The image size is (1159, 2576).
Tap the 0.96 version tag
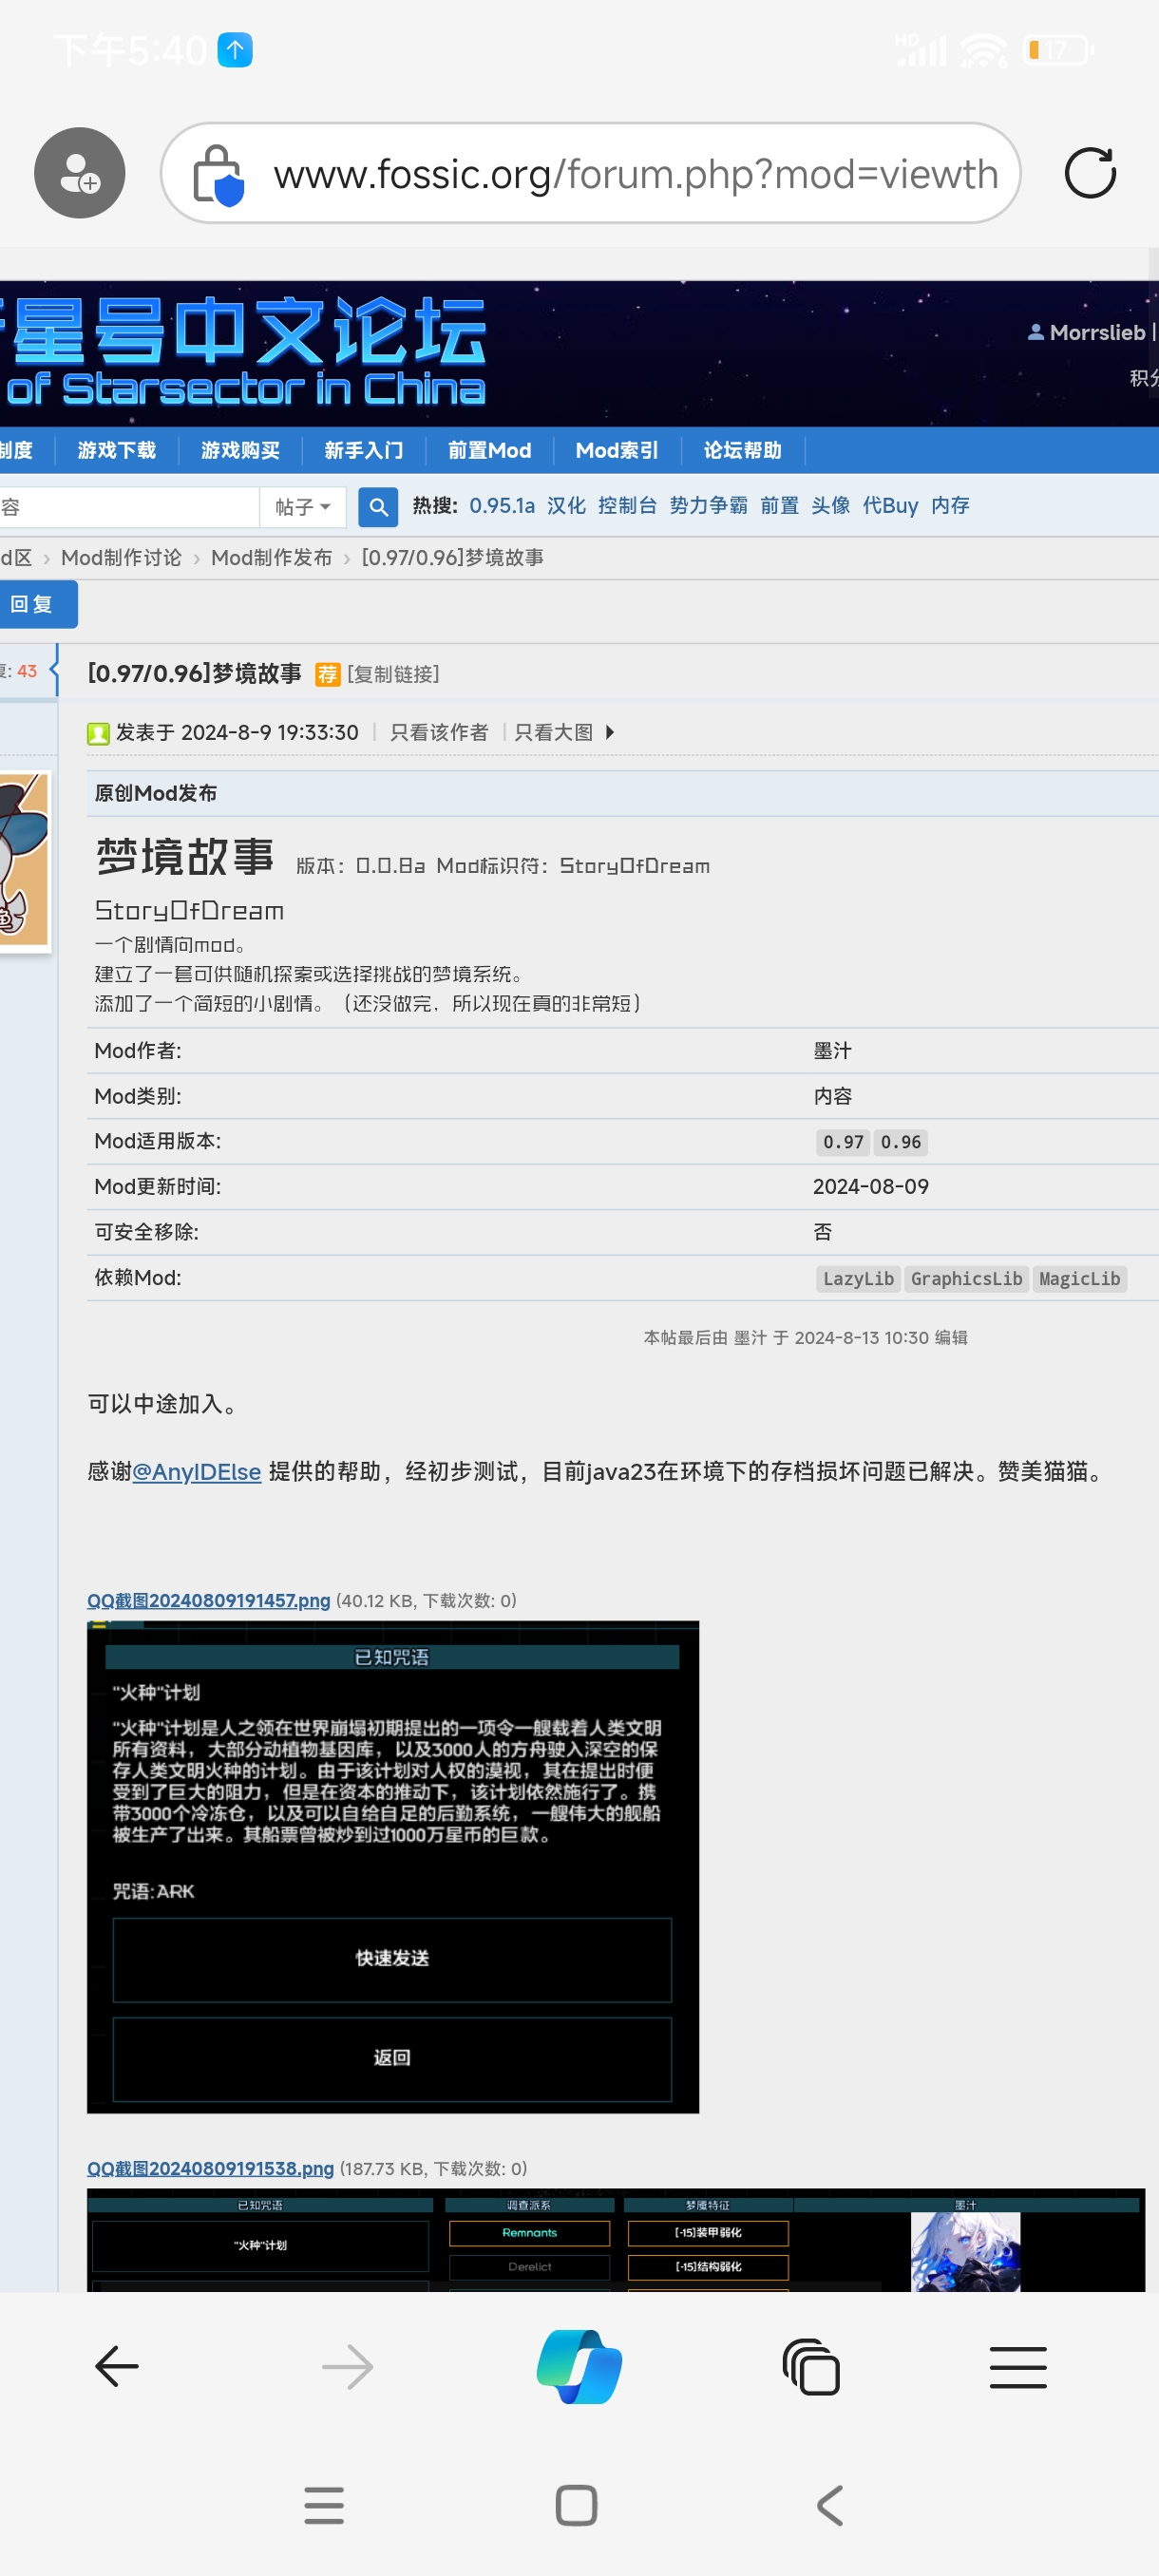(x=901, y=1142)
